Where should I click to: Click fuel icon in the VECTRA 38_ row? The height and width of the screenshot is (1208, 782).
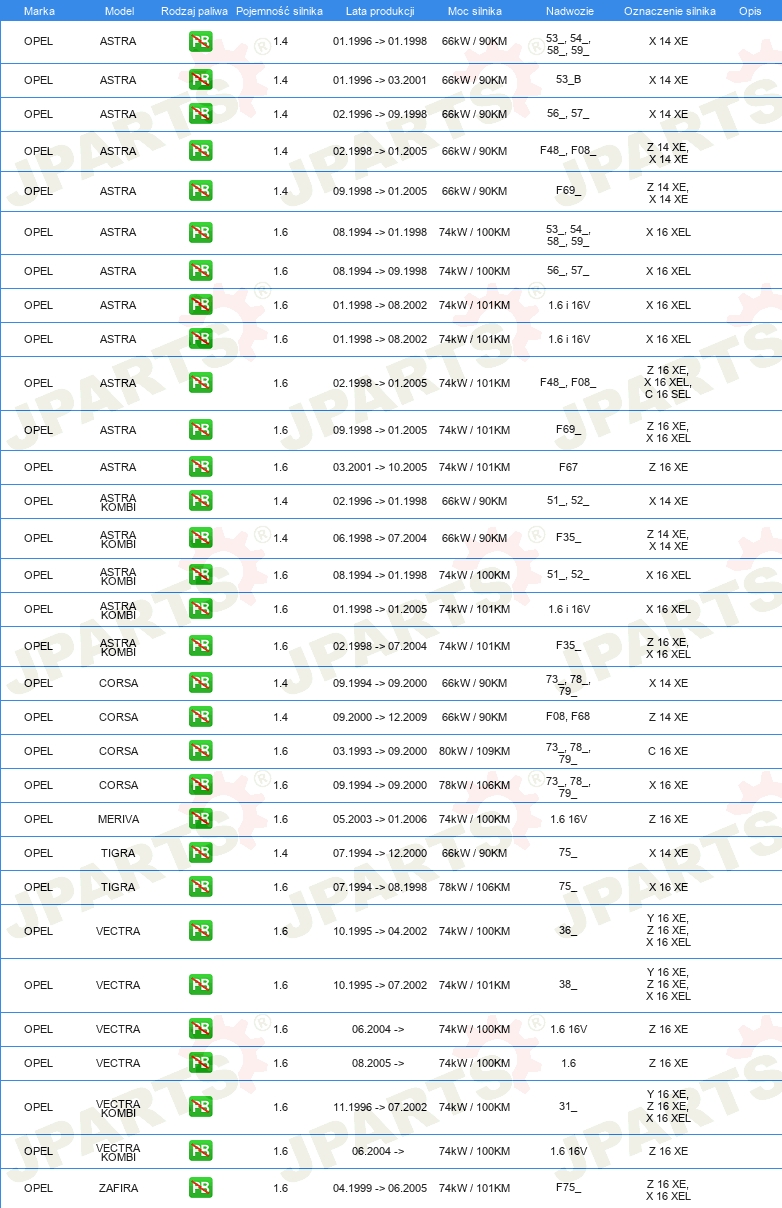pos(200,985)
